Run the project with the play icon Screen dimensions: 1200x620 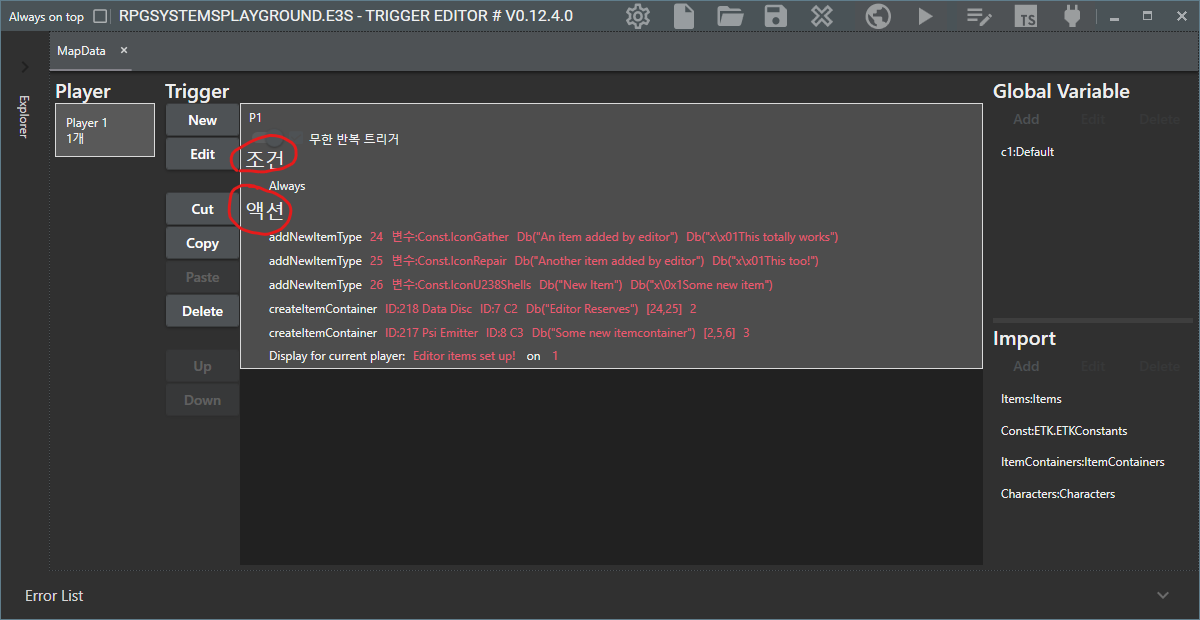[x=926, y=16]
